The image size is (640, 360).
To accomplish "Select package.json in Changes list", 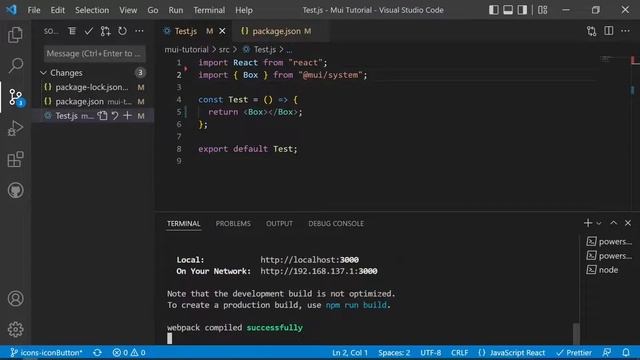I will point(93,102).
